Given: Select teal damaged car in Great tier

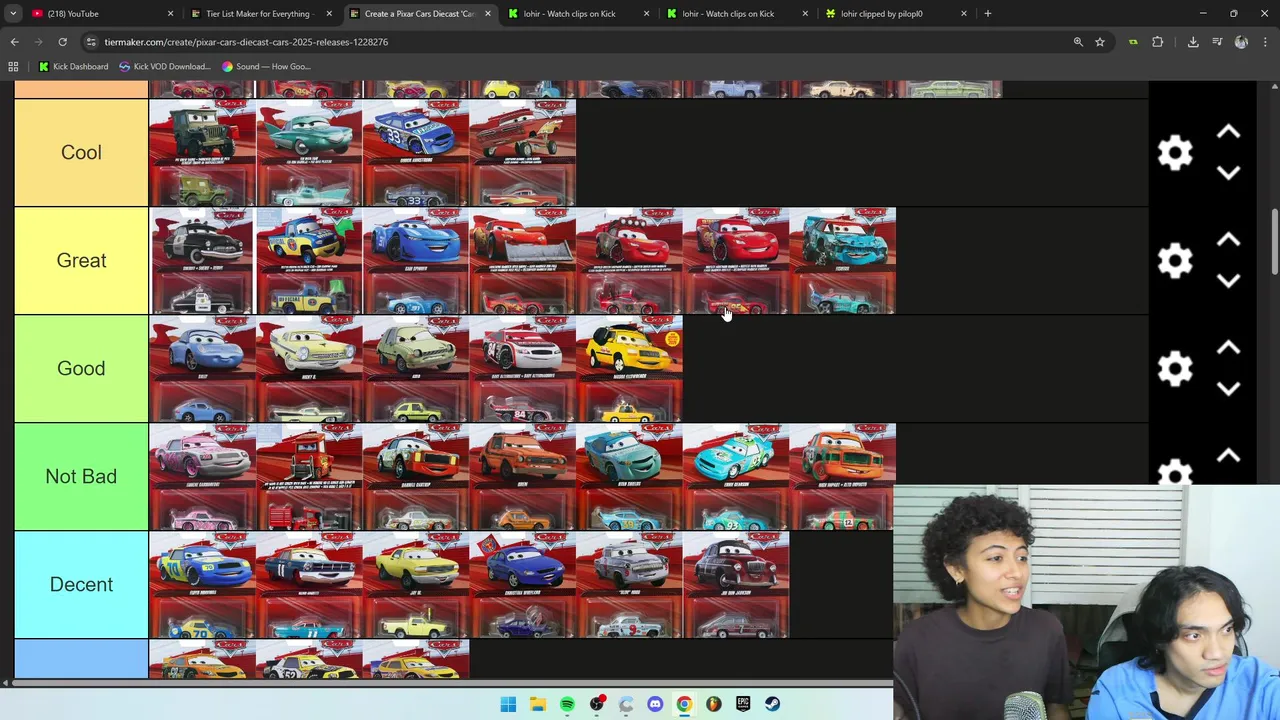Looking at the screenshot, I should coord(843,261).
